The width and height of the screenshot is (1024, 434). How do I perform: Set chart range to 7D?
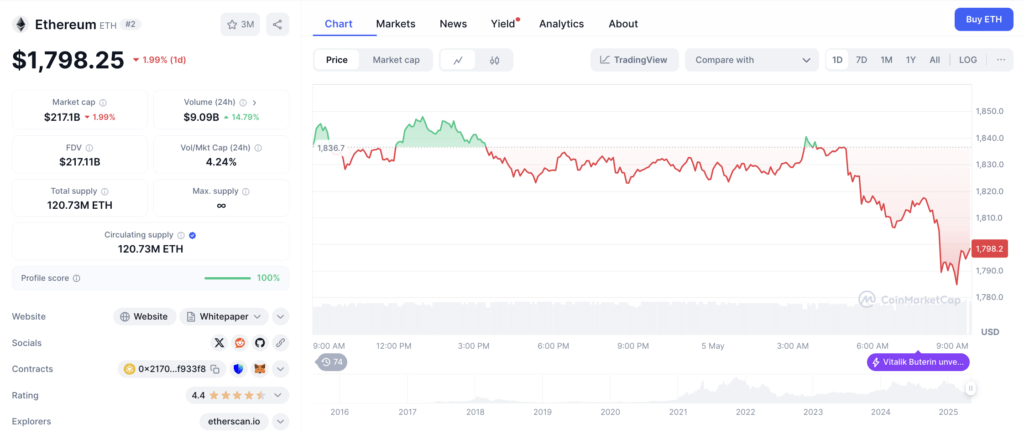point(861,59)
